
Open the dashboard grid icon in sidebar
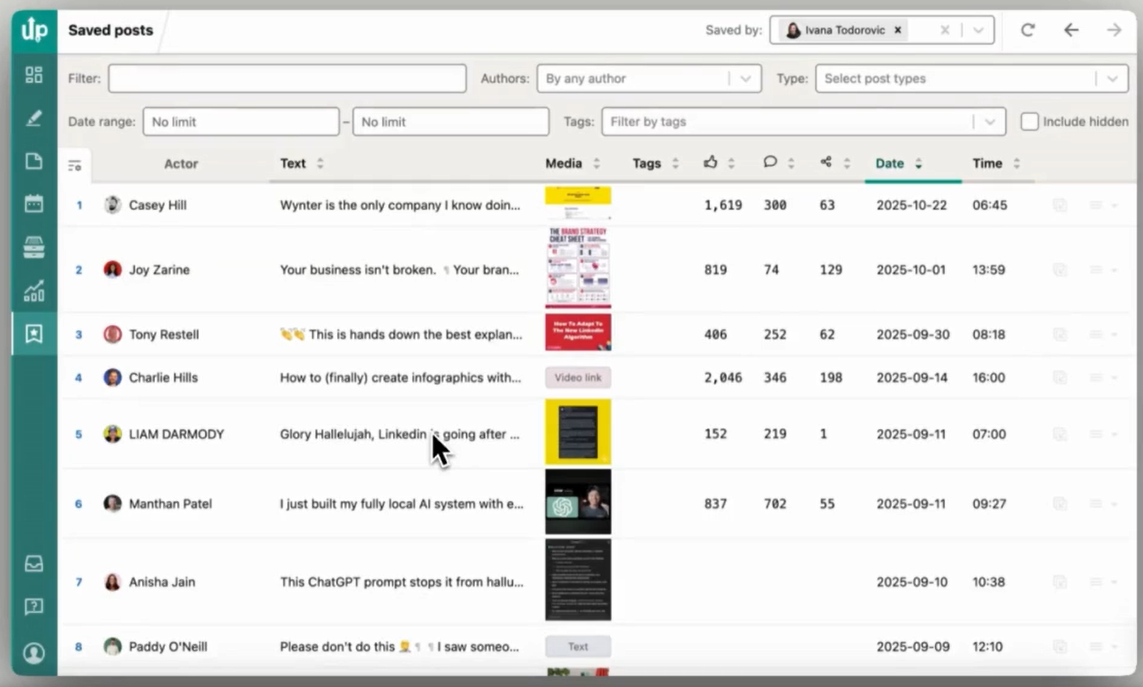click(34, 75)
